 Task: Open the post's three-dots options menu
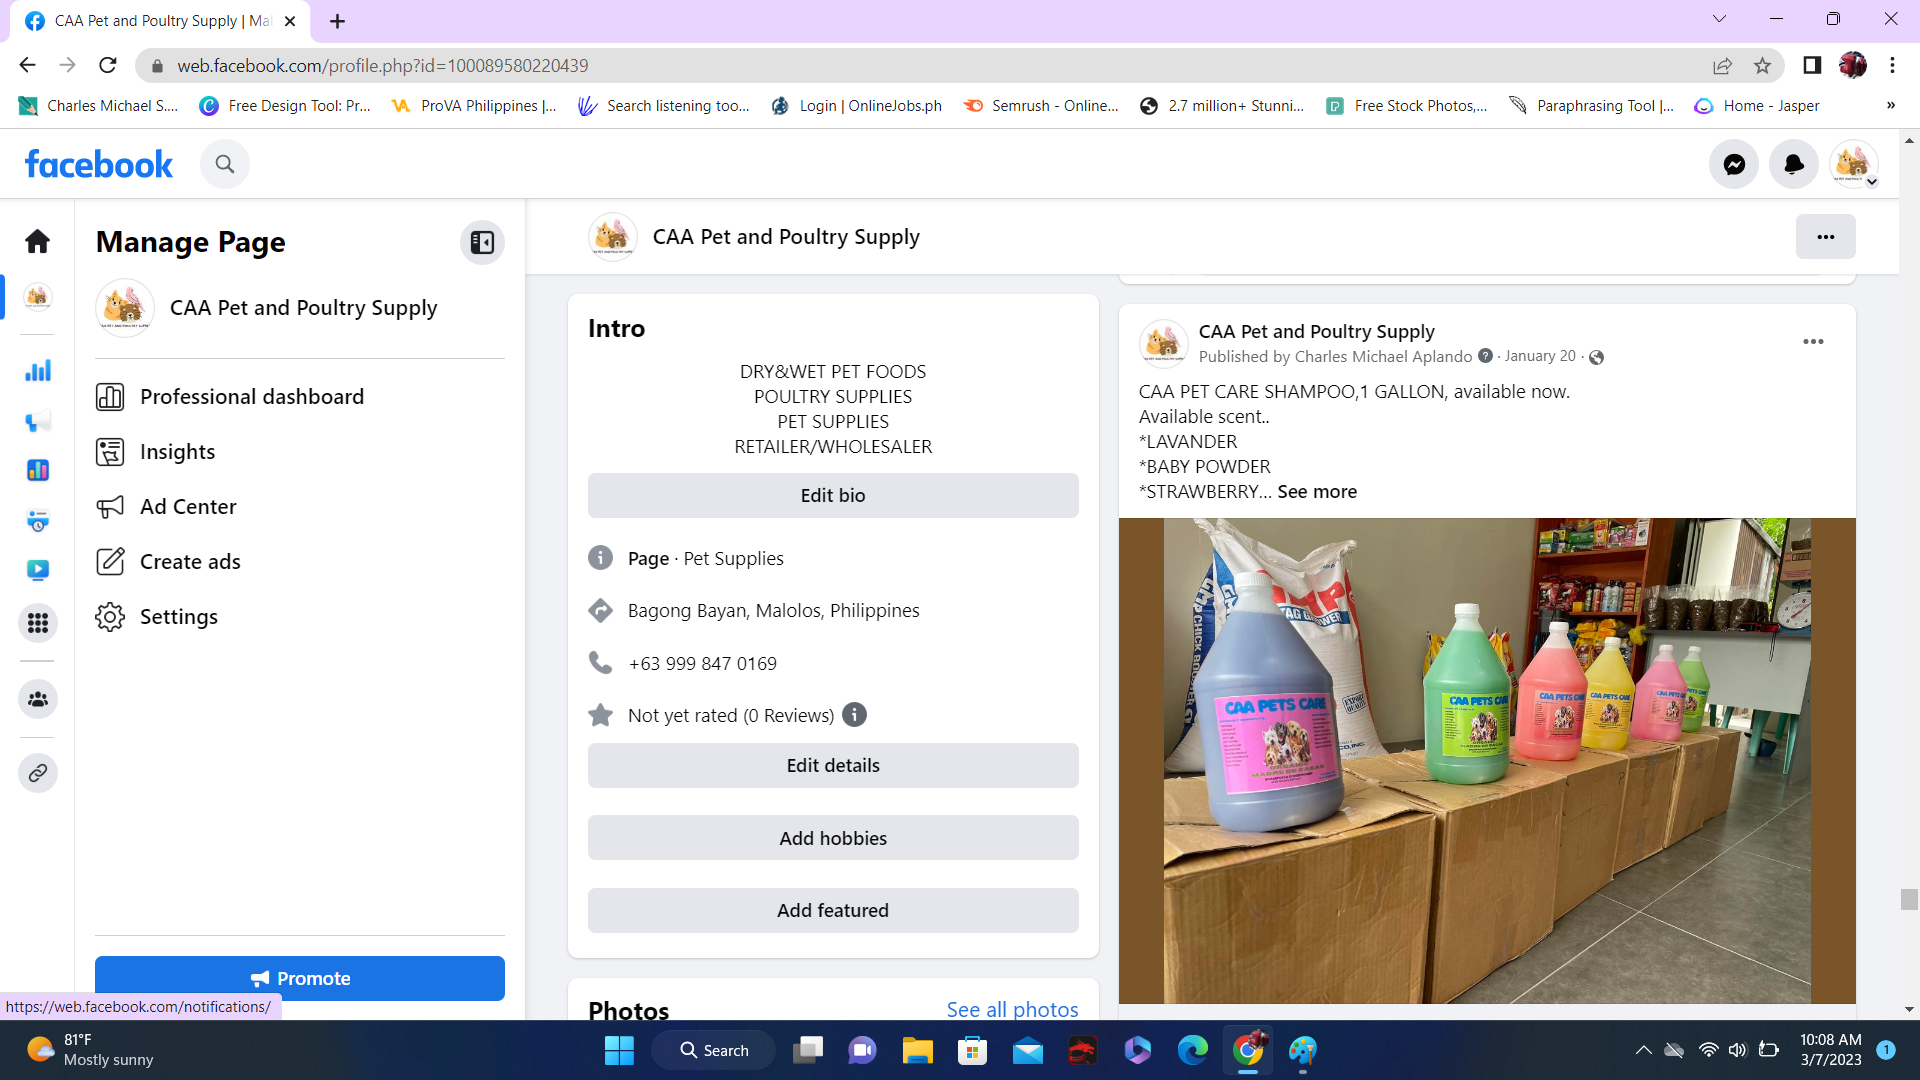click(x=1813, y=342)
